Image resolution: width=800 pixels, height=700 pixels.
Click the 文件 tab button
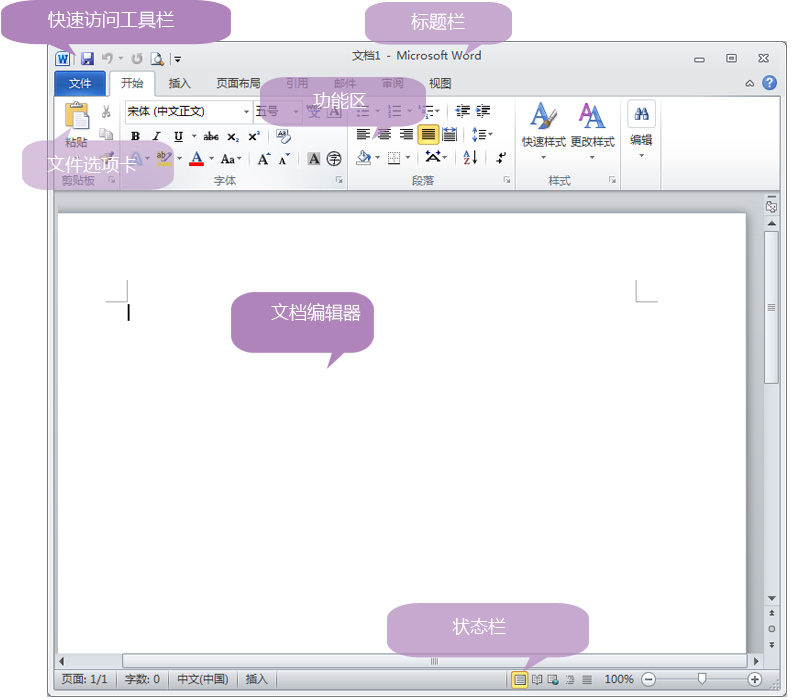(80, 84)
